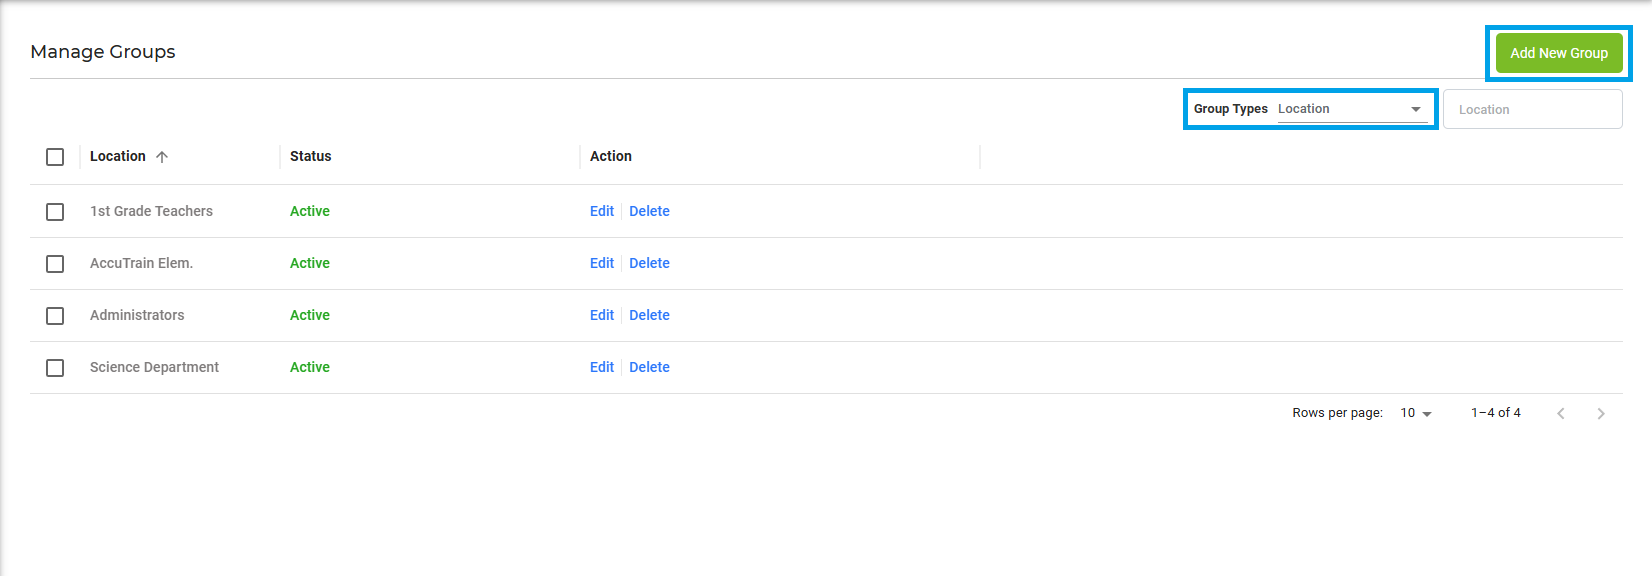Image resolution: width=1652 pixels, height=576 pixels.
Task: Tick the Administrators row checkbox
Action: point(55,316)
